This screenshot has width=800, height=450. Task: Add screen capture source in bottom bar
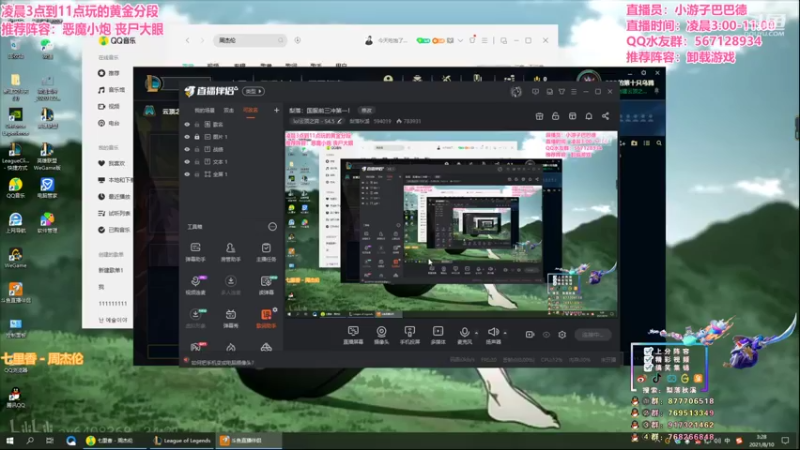pos(353,335)
